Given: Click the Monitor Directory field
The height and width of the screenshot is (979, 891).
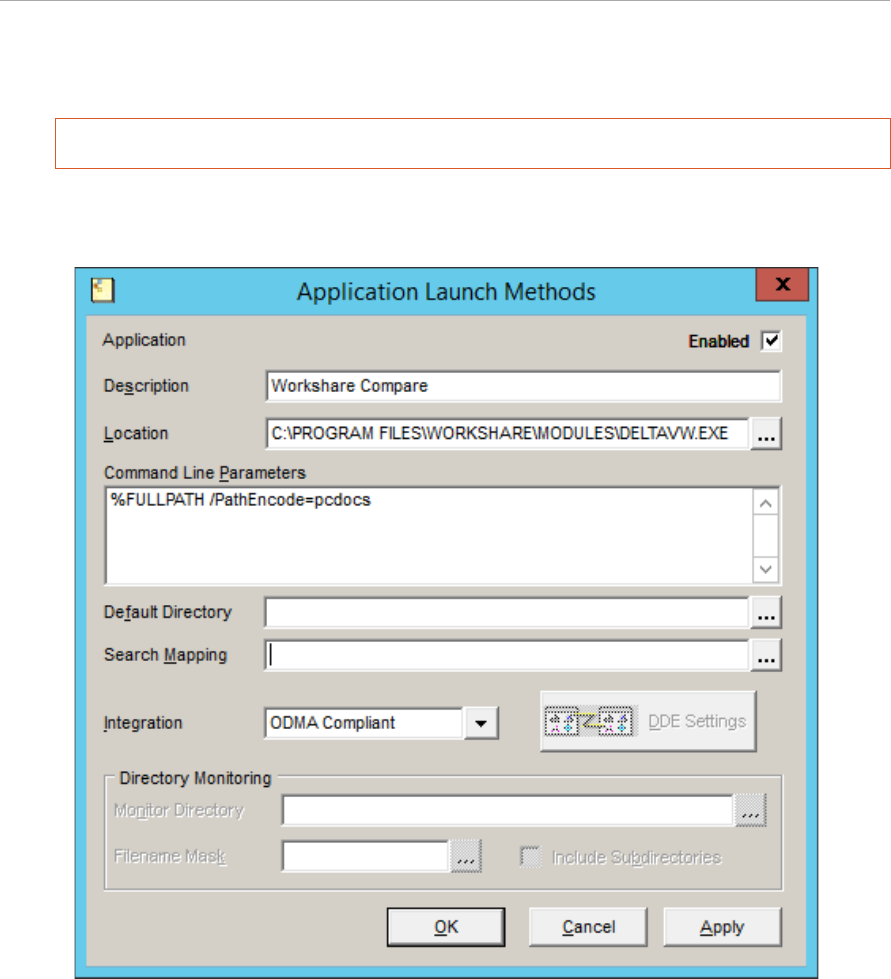Looking at the screenshot, I should point(508,810).
